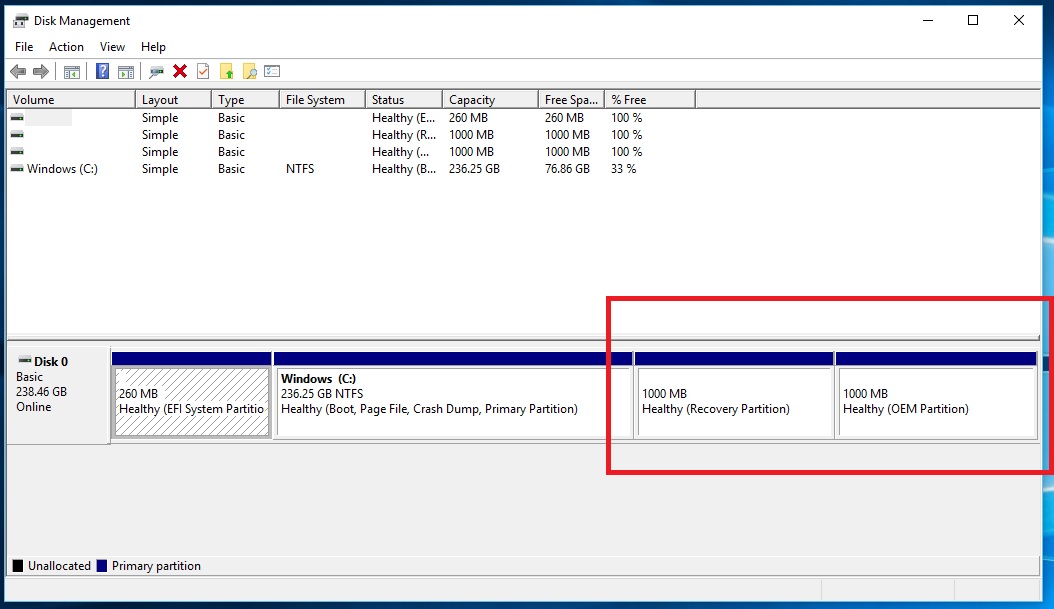
Task: Click the folder with green arrow icon
Action: (227, 71)
